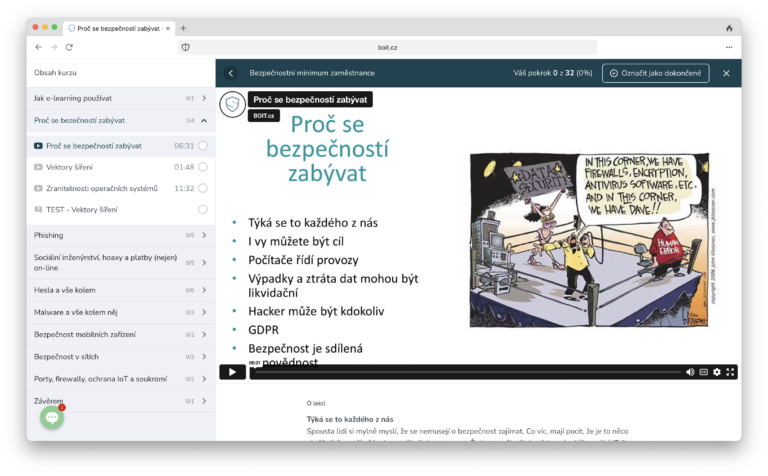This screenshot has height=476, width=768.
Task: Enter fullscreen video mode
Action: pyautogui.click(x=730, y=372)
